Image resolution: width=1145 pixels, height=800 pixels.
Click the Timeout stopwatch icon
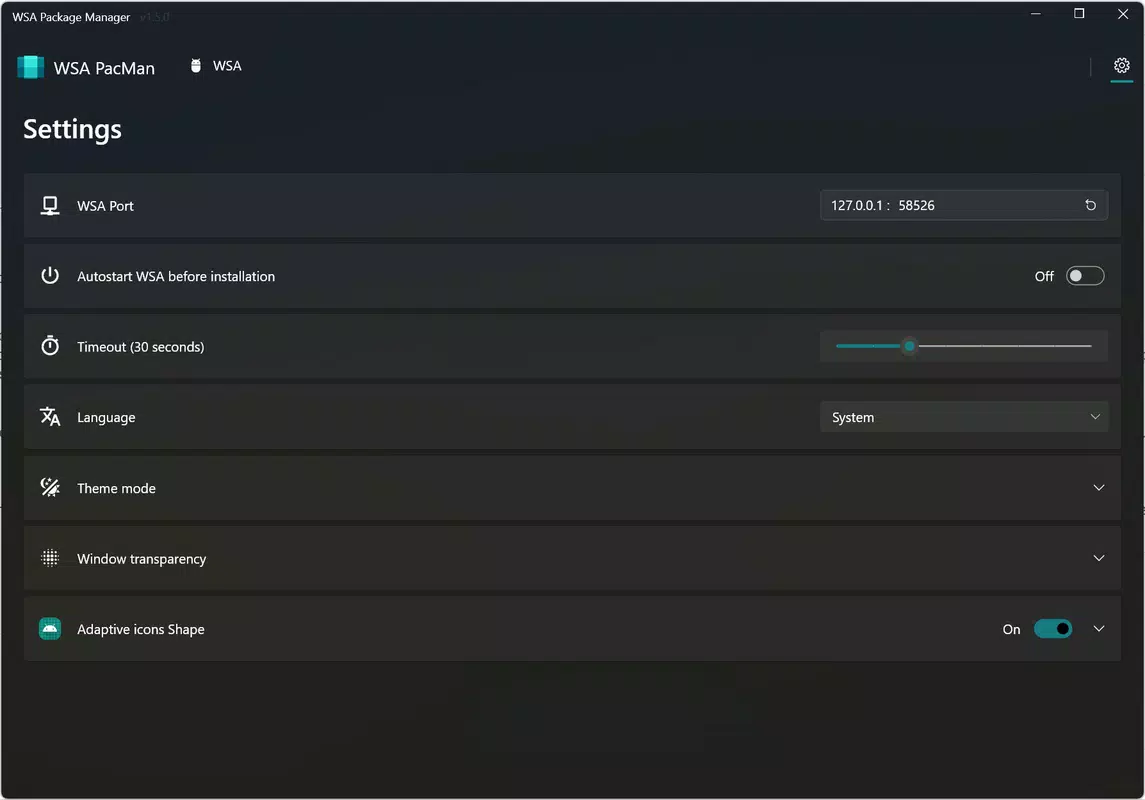pos(50,346)
